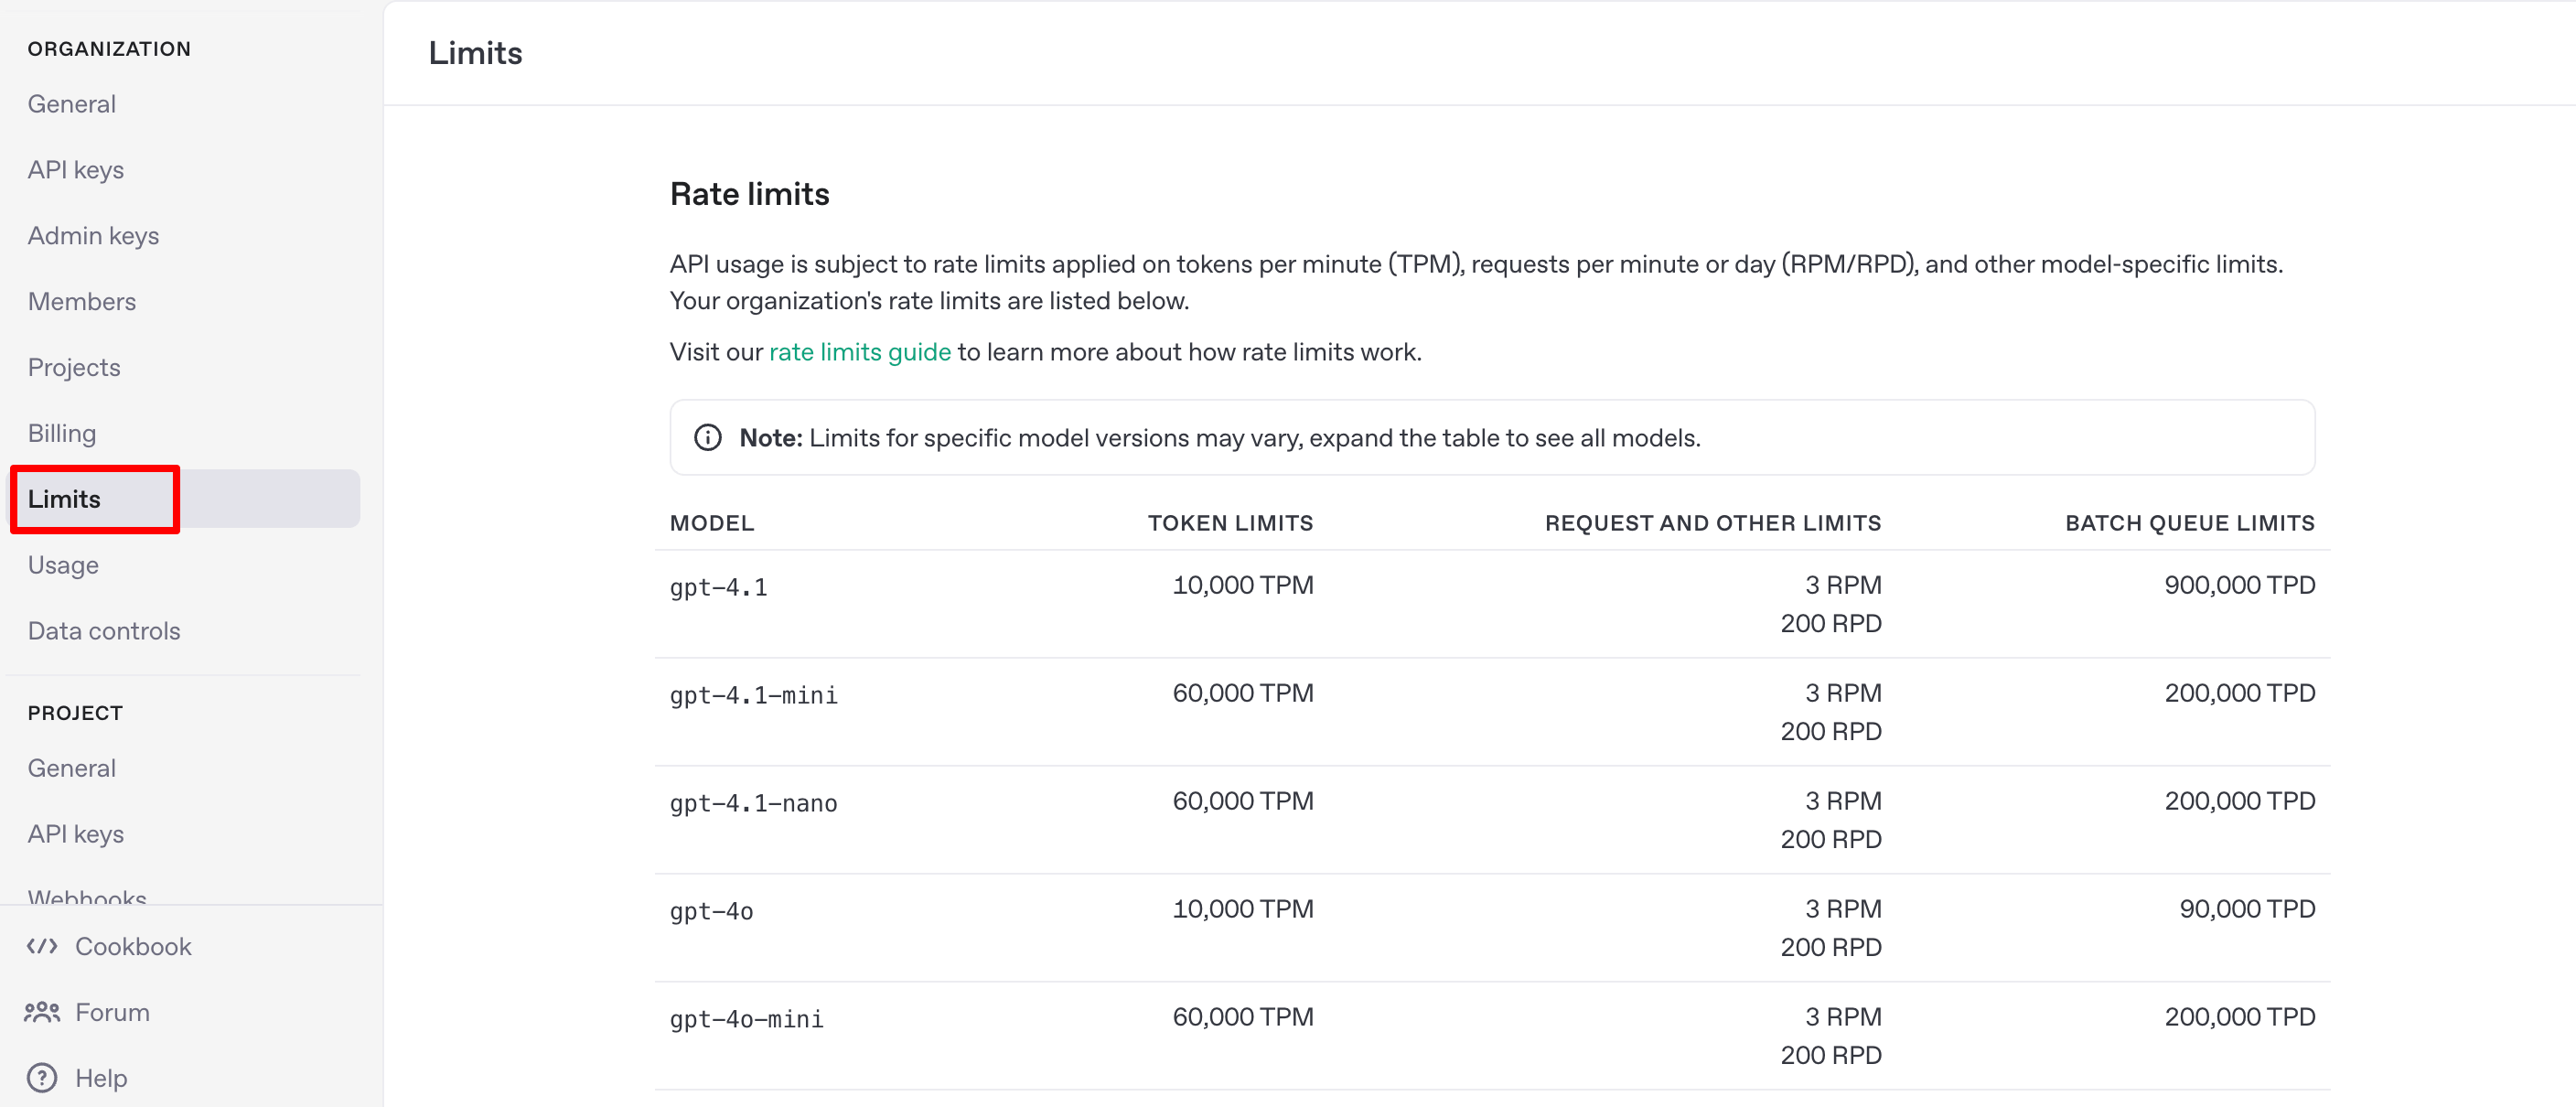Viewport: 2576px width, 1107px height.
Task: Click 10,000 TPM in gpt-4.1 row
Action: (1243, 585)
